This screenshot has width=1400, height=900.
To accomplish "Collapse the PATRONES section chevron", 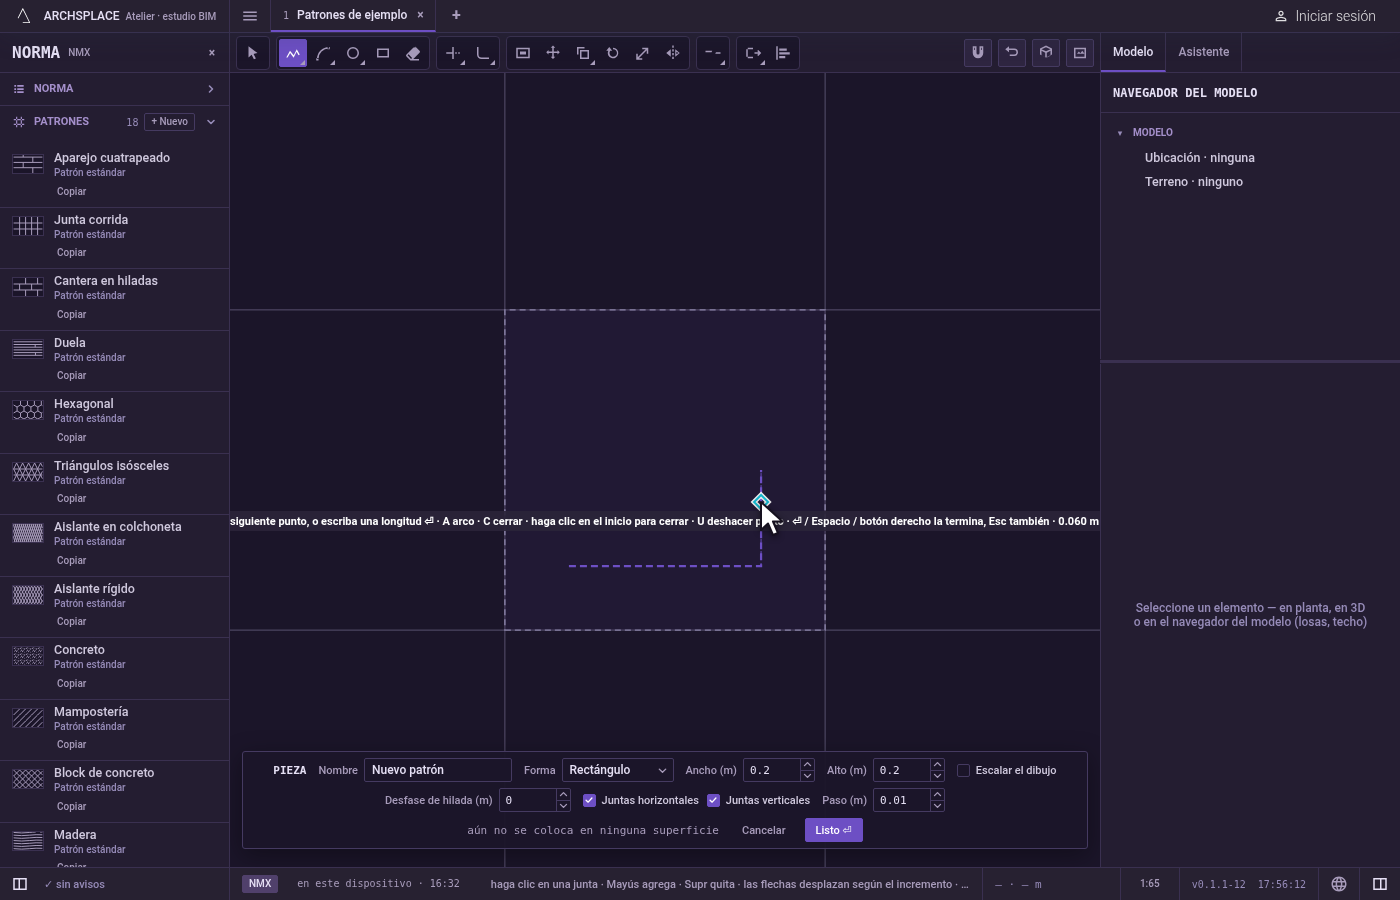I will pyautogui.click(x=210, y=122).
